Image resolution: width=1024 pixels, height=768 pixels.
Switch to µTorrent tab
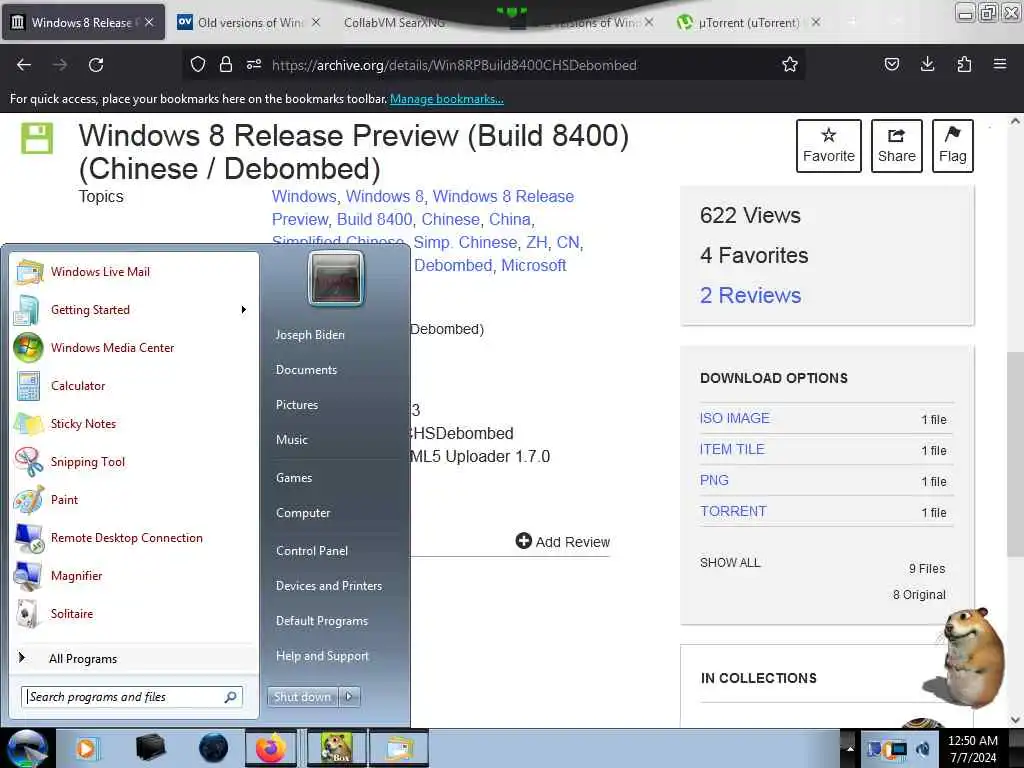748,22
